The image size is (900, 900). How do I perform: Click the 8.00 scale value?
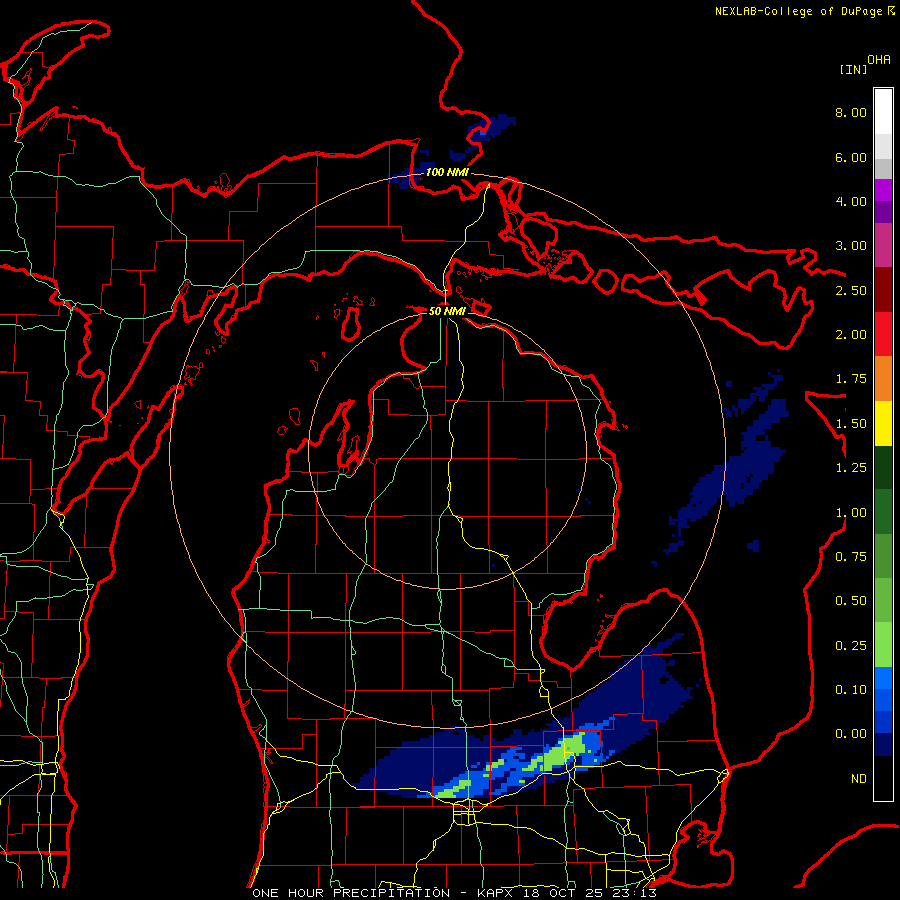(851, 112)
